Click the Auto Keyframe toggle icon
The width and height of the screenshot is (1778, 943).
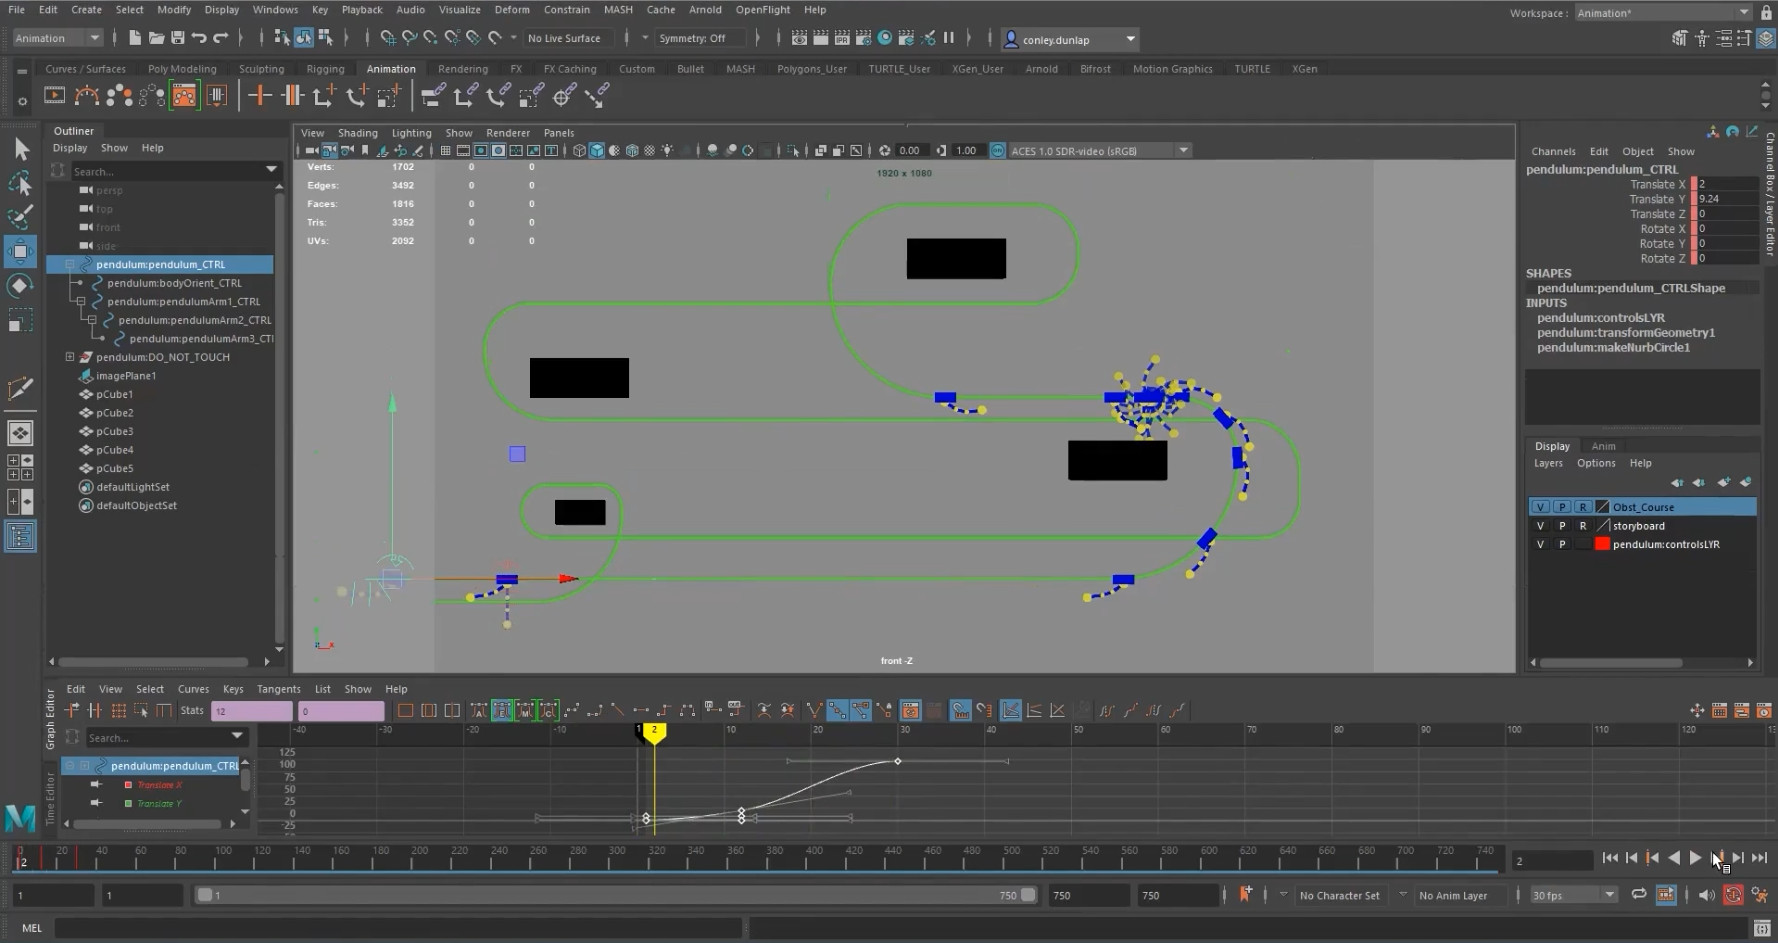[1733, 895]
